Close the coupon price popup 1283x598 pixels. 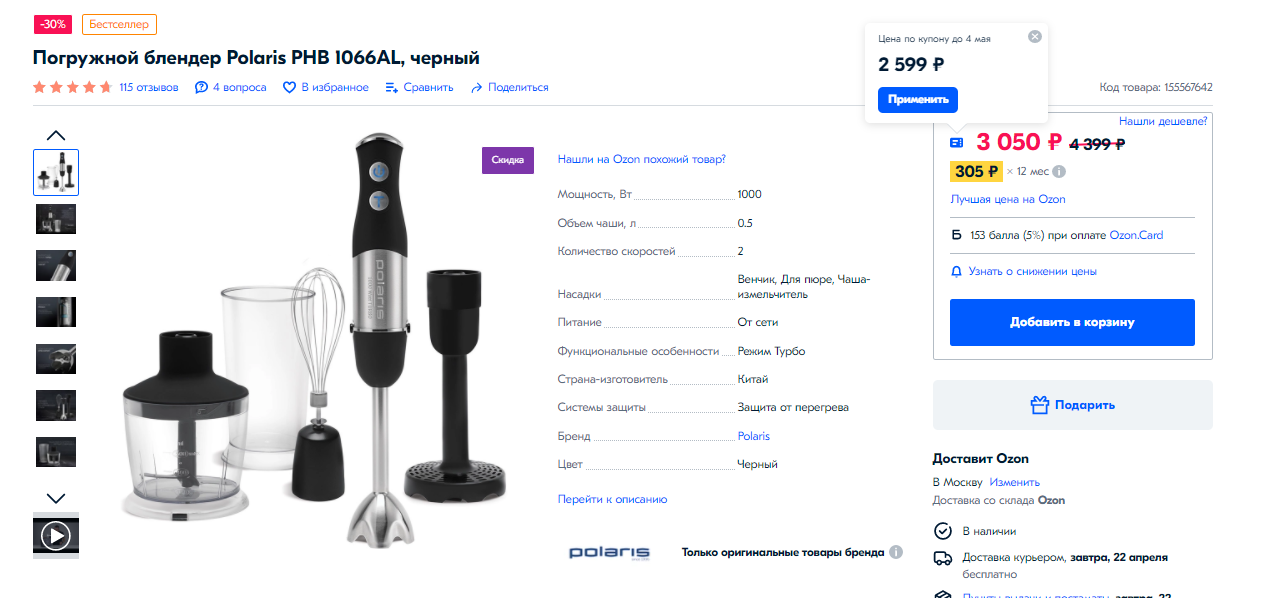pos(1035,37)
